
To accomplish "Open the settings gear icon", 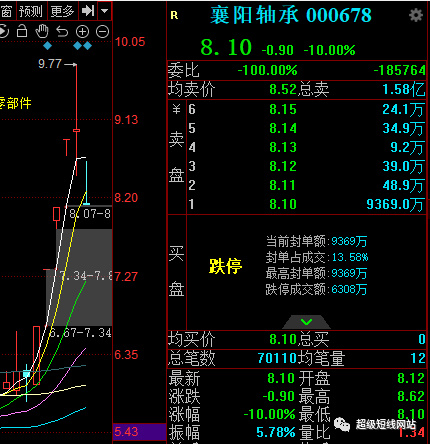I will click(x=416, y=15).
